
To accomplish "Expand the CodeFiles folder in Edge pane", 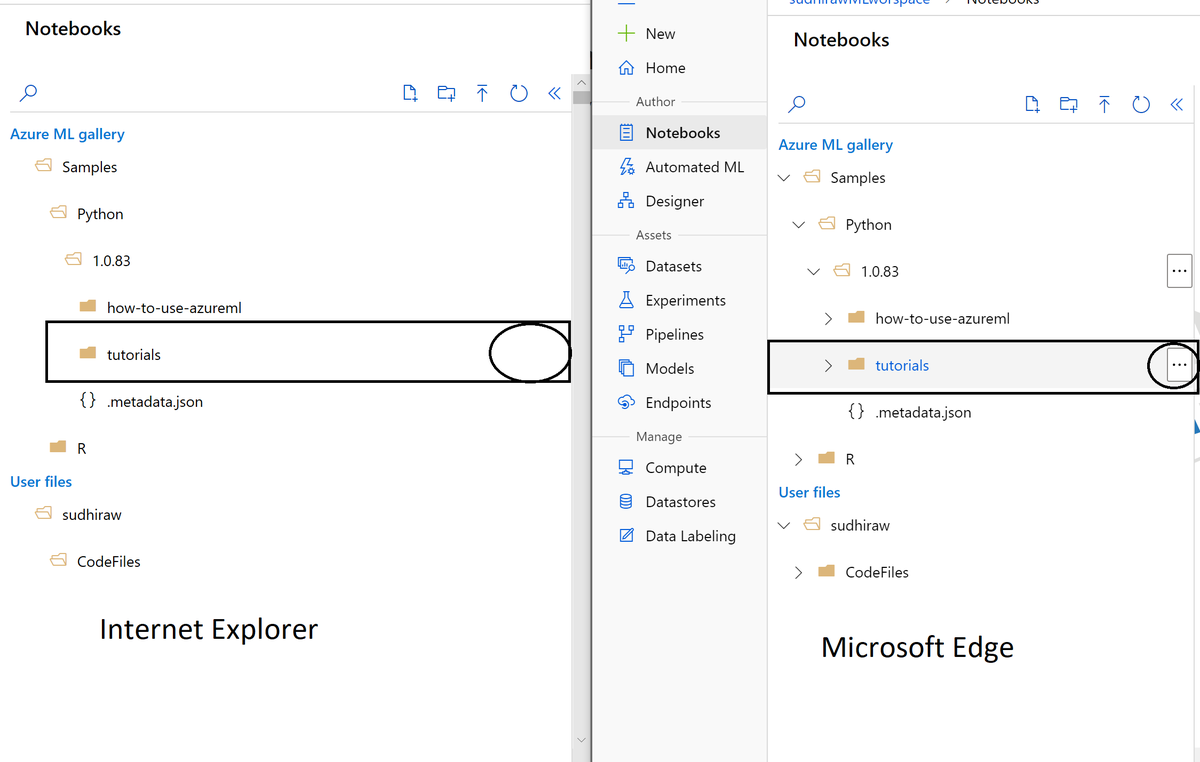I will (x=798, y=572).
